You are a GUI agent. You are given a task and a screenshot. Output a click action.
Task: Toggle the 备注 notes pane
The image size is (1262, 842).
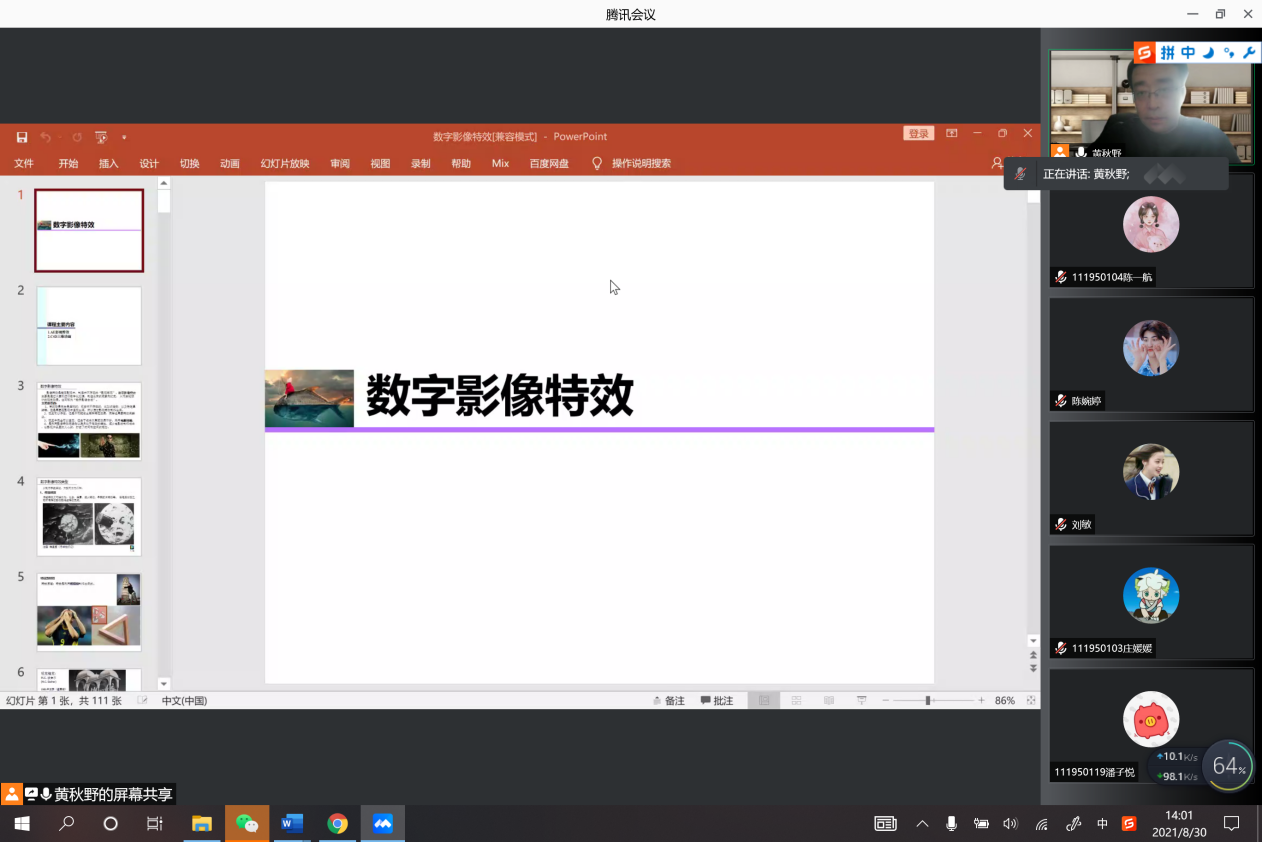click(669, 701)
